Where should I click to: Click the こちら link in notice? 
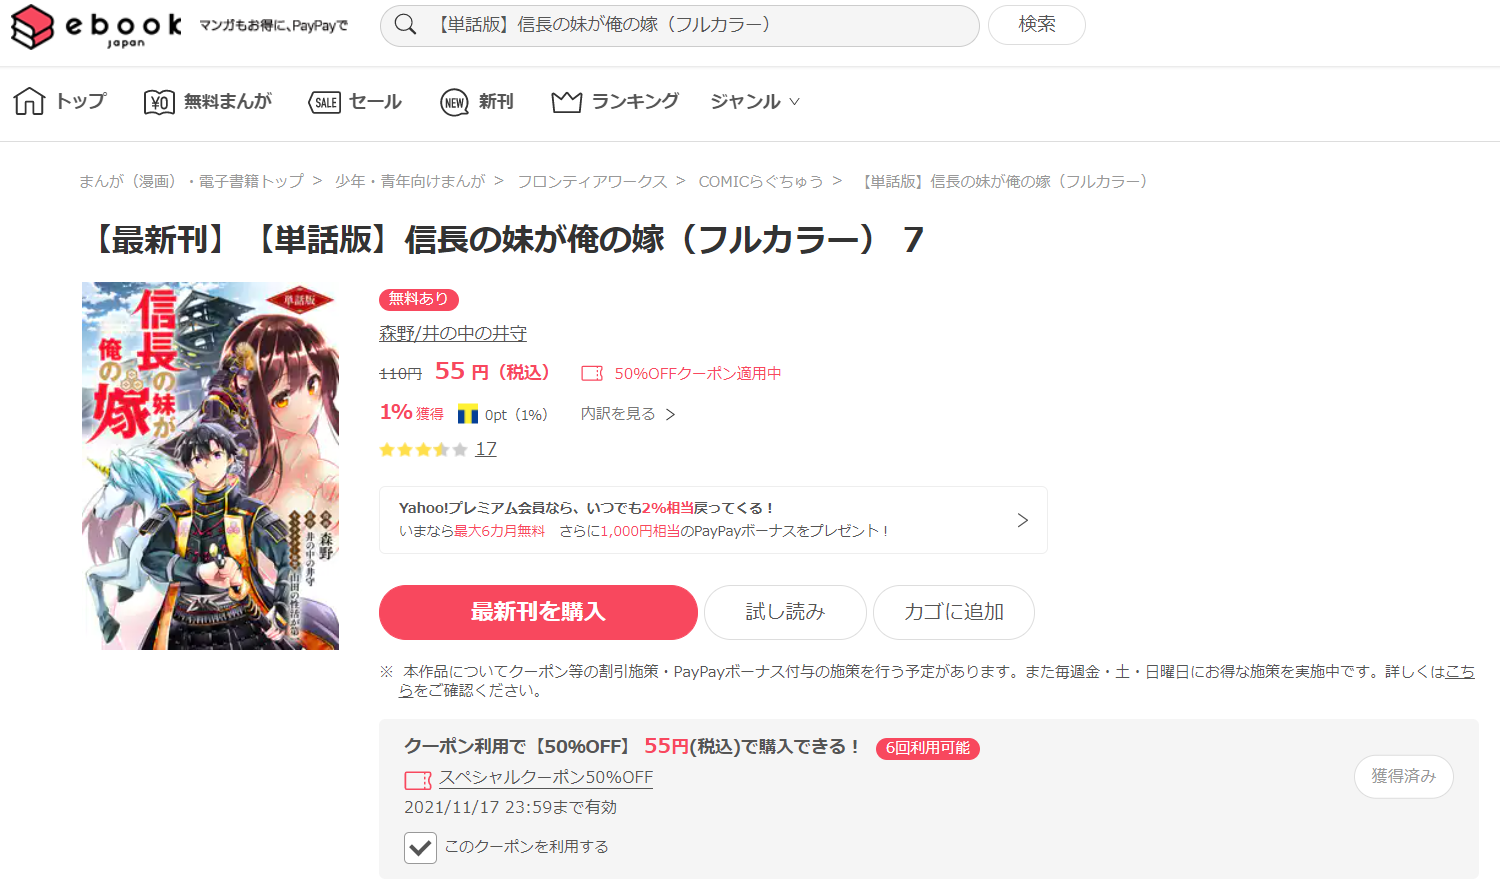point(1460,672)
